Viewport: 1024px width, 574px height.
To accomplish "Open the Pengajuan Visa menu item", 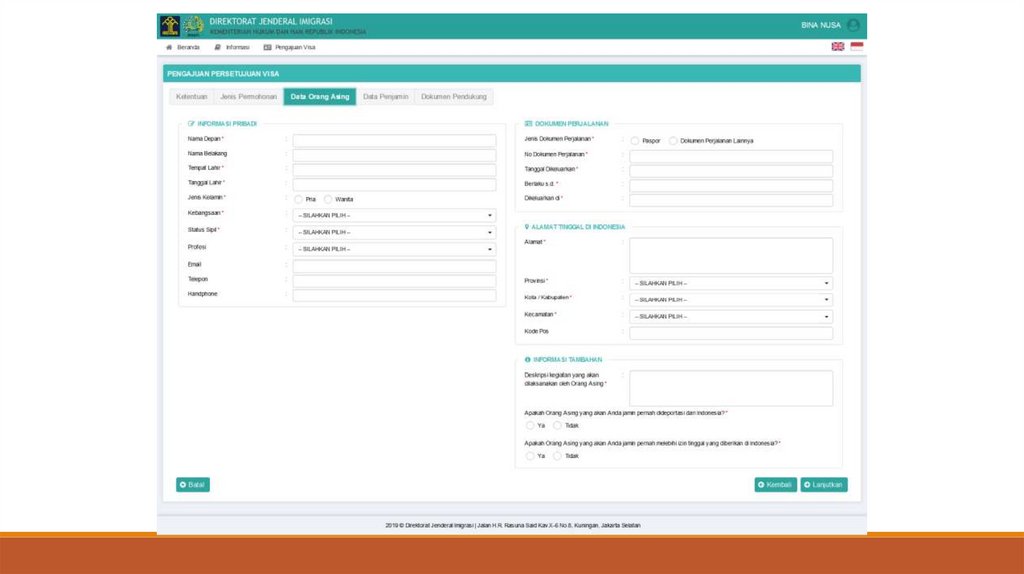I will [x=289, y=47].
